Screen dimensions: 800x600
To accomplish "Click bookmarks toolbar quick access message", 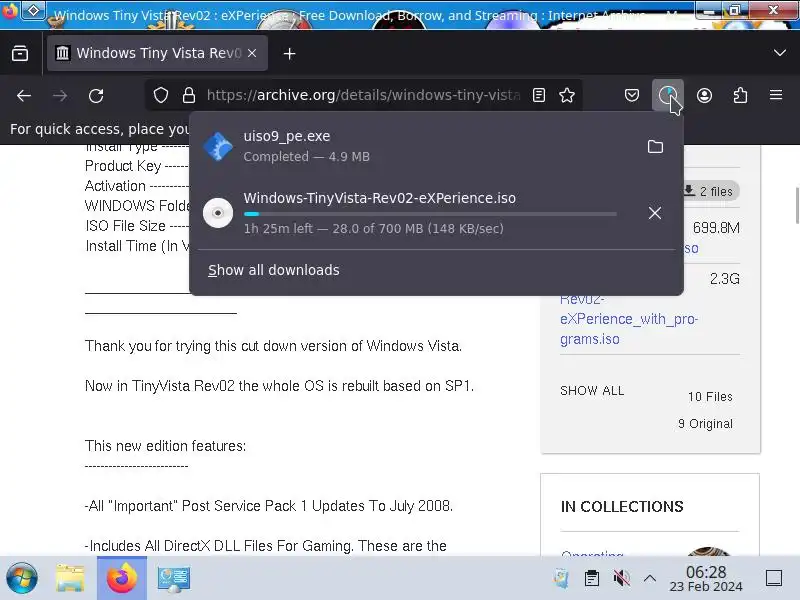I will pyautogui.click(x=99, y=129).
